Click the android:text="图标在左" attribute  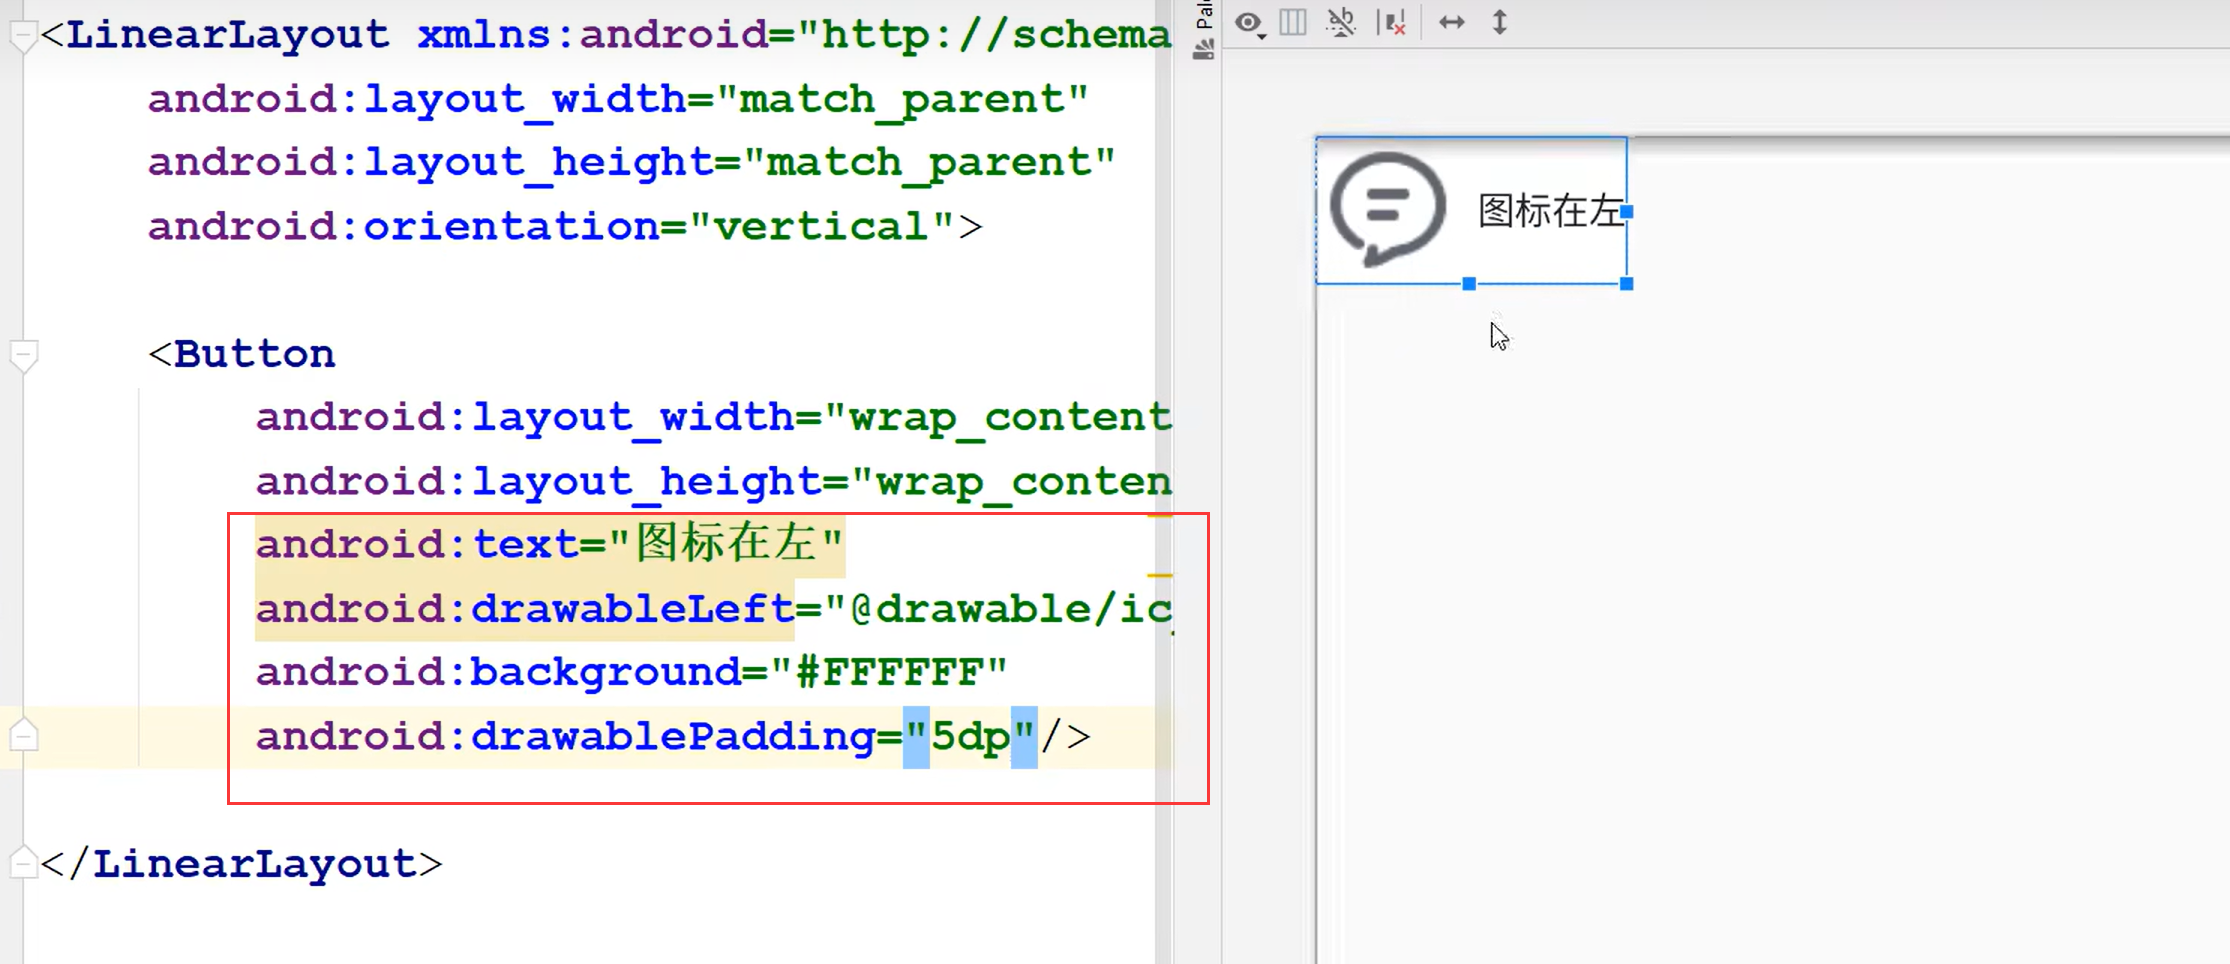[550, 544]
